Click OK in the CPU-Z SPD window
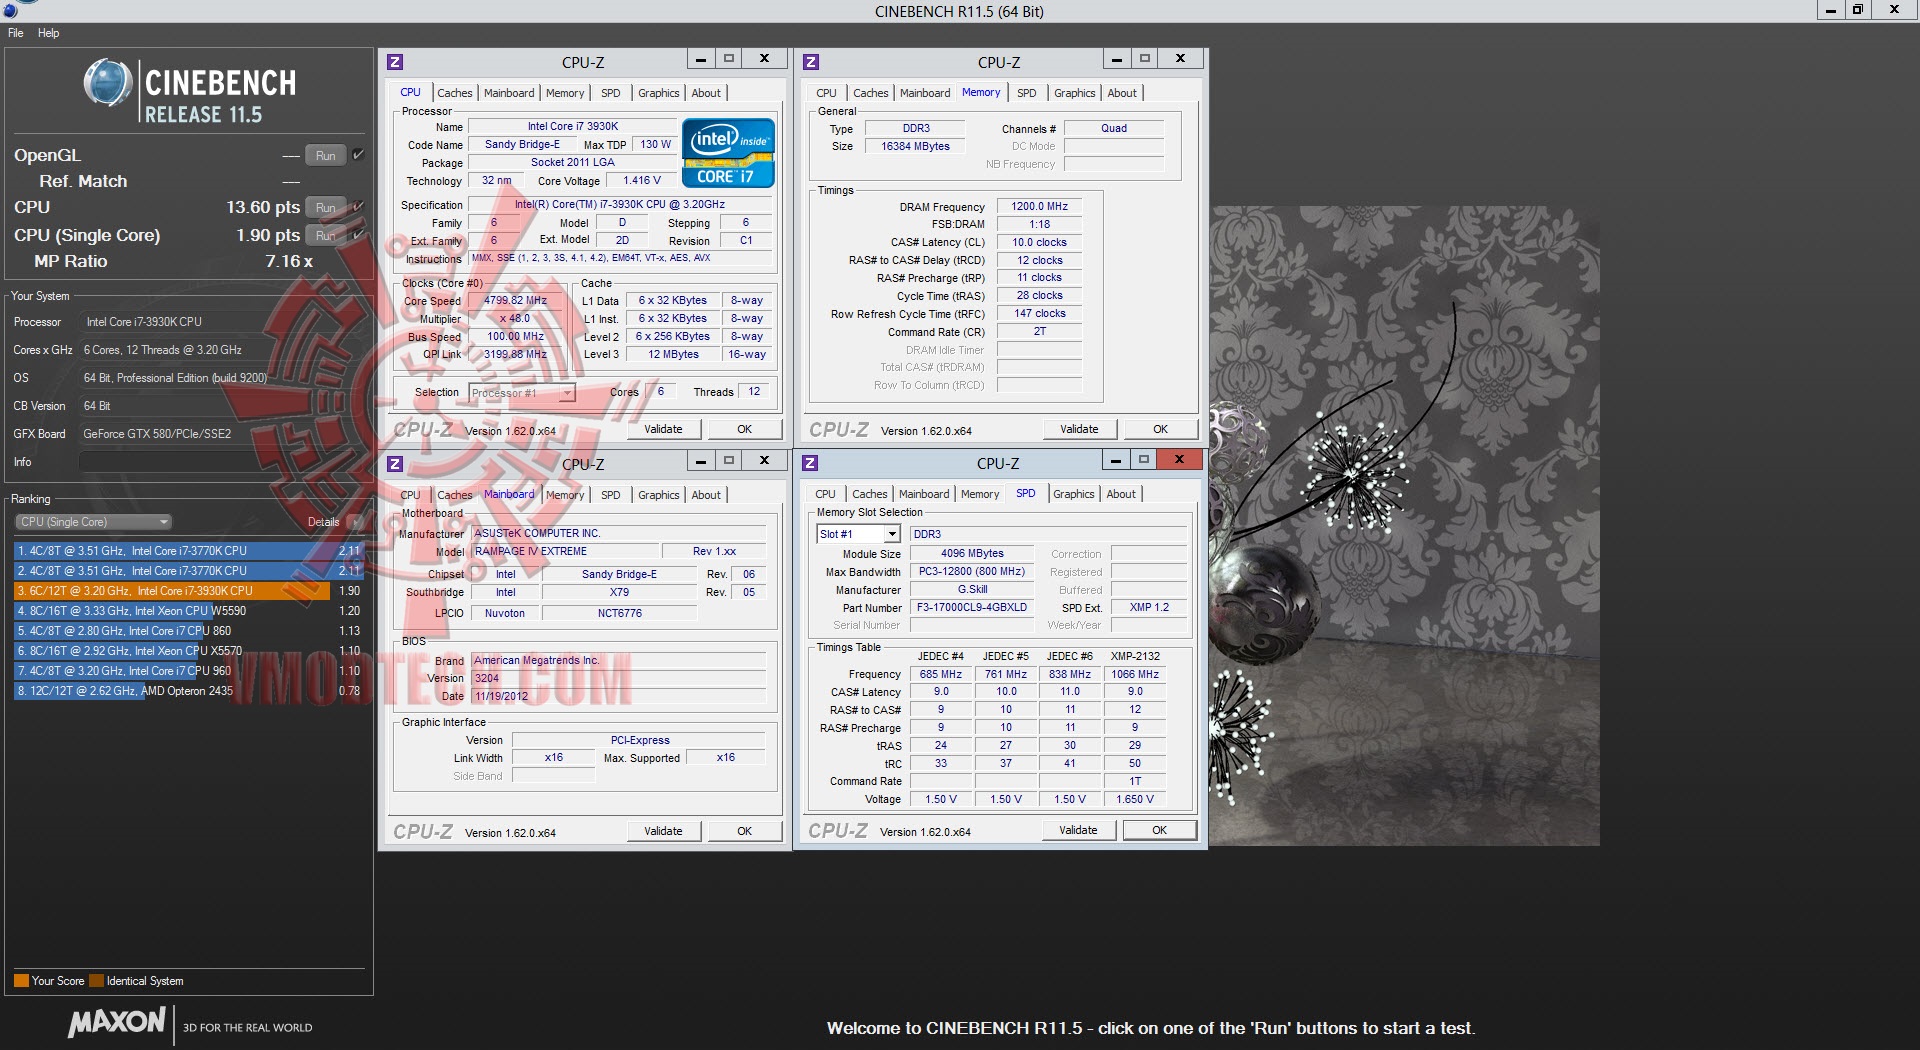 (1160, 830)
